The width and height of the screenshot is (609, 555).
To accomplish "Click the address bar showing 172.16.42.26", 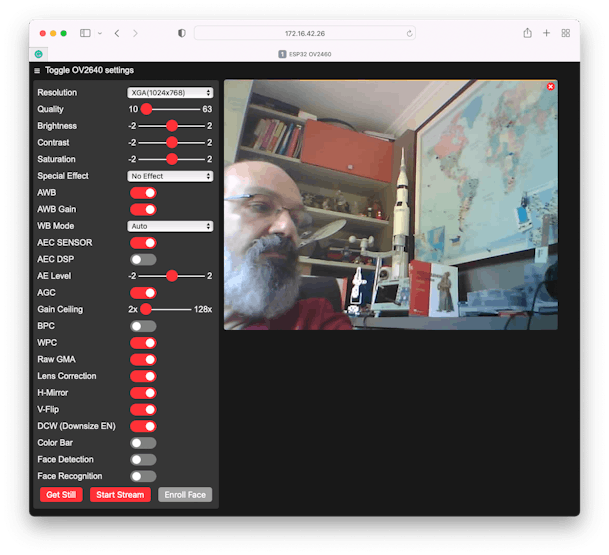I will (305, 33).
